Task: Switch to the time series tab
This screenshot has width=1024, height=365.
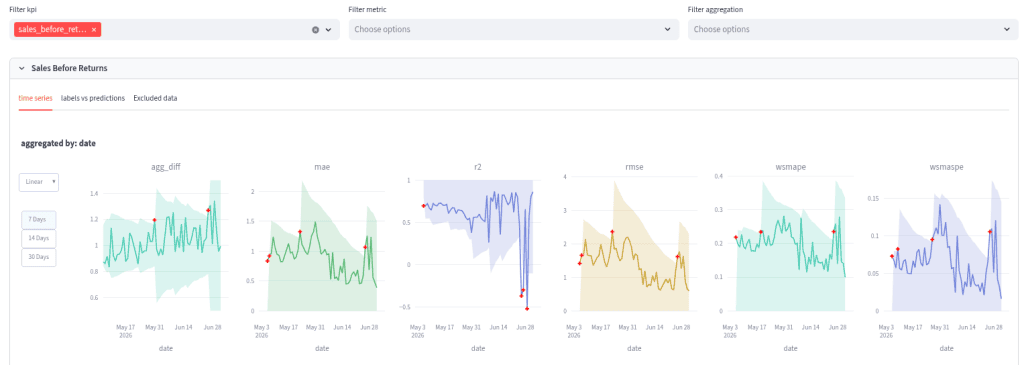Action: (35, 98)
